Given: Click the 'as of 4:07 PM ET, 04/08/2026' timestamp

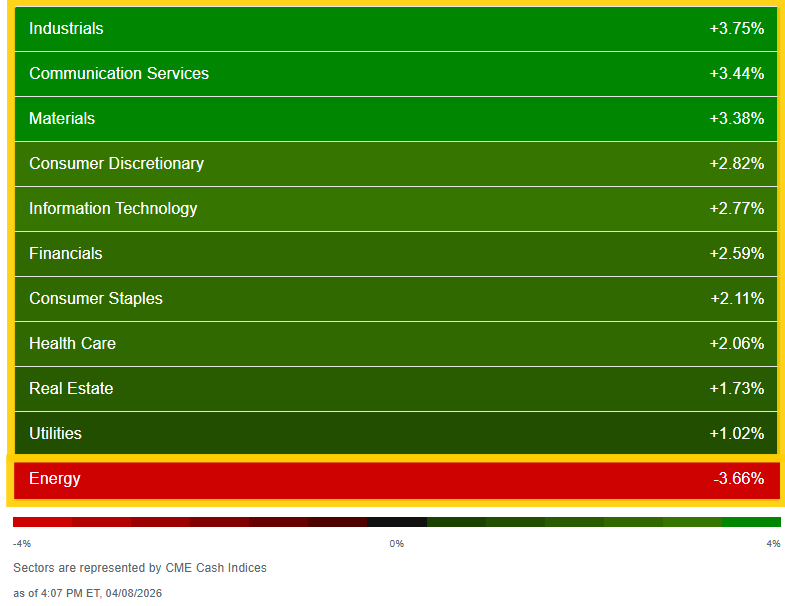Looking at the screenshot, I should [88, 593].
